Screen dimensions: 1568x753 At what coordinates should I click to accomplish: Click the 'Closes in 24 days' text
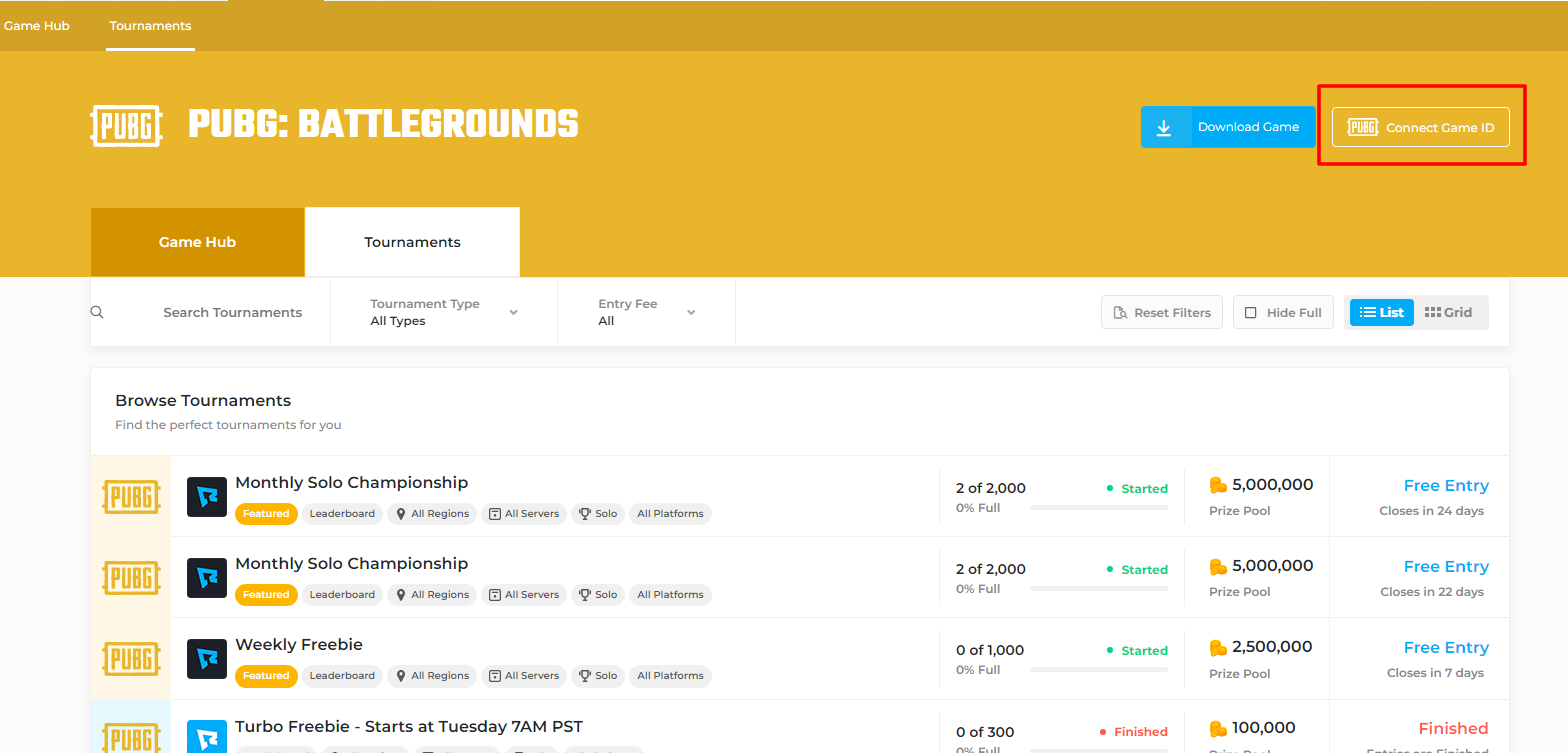1431,511
